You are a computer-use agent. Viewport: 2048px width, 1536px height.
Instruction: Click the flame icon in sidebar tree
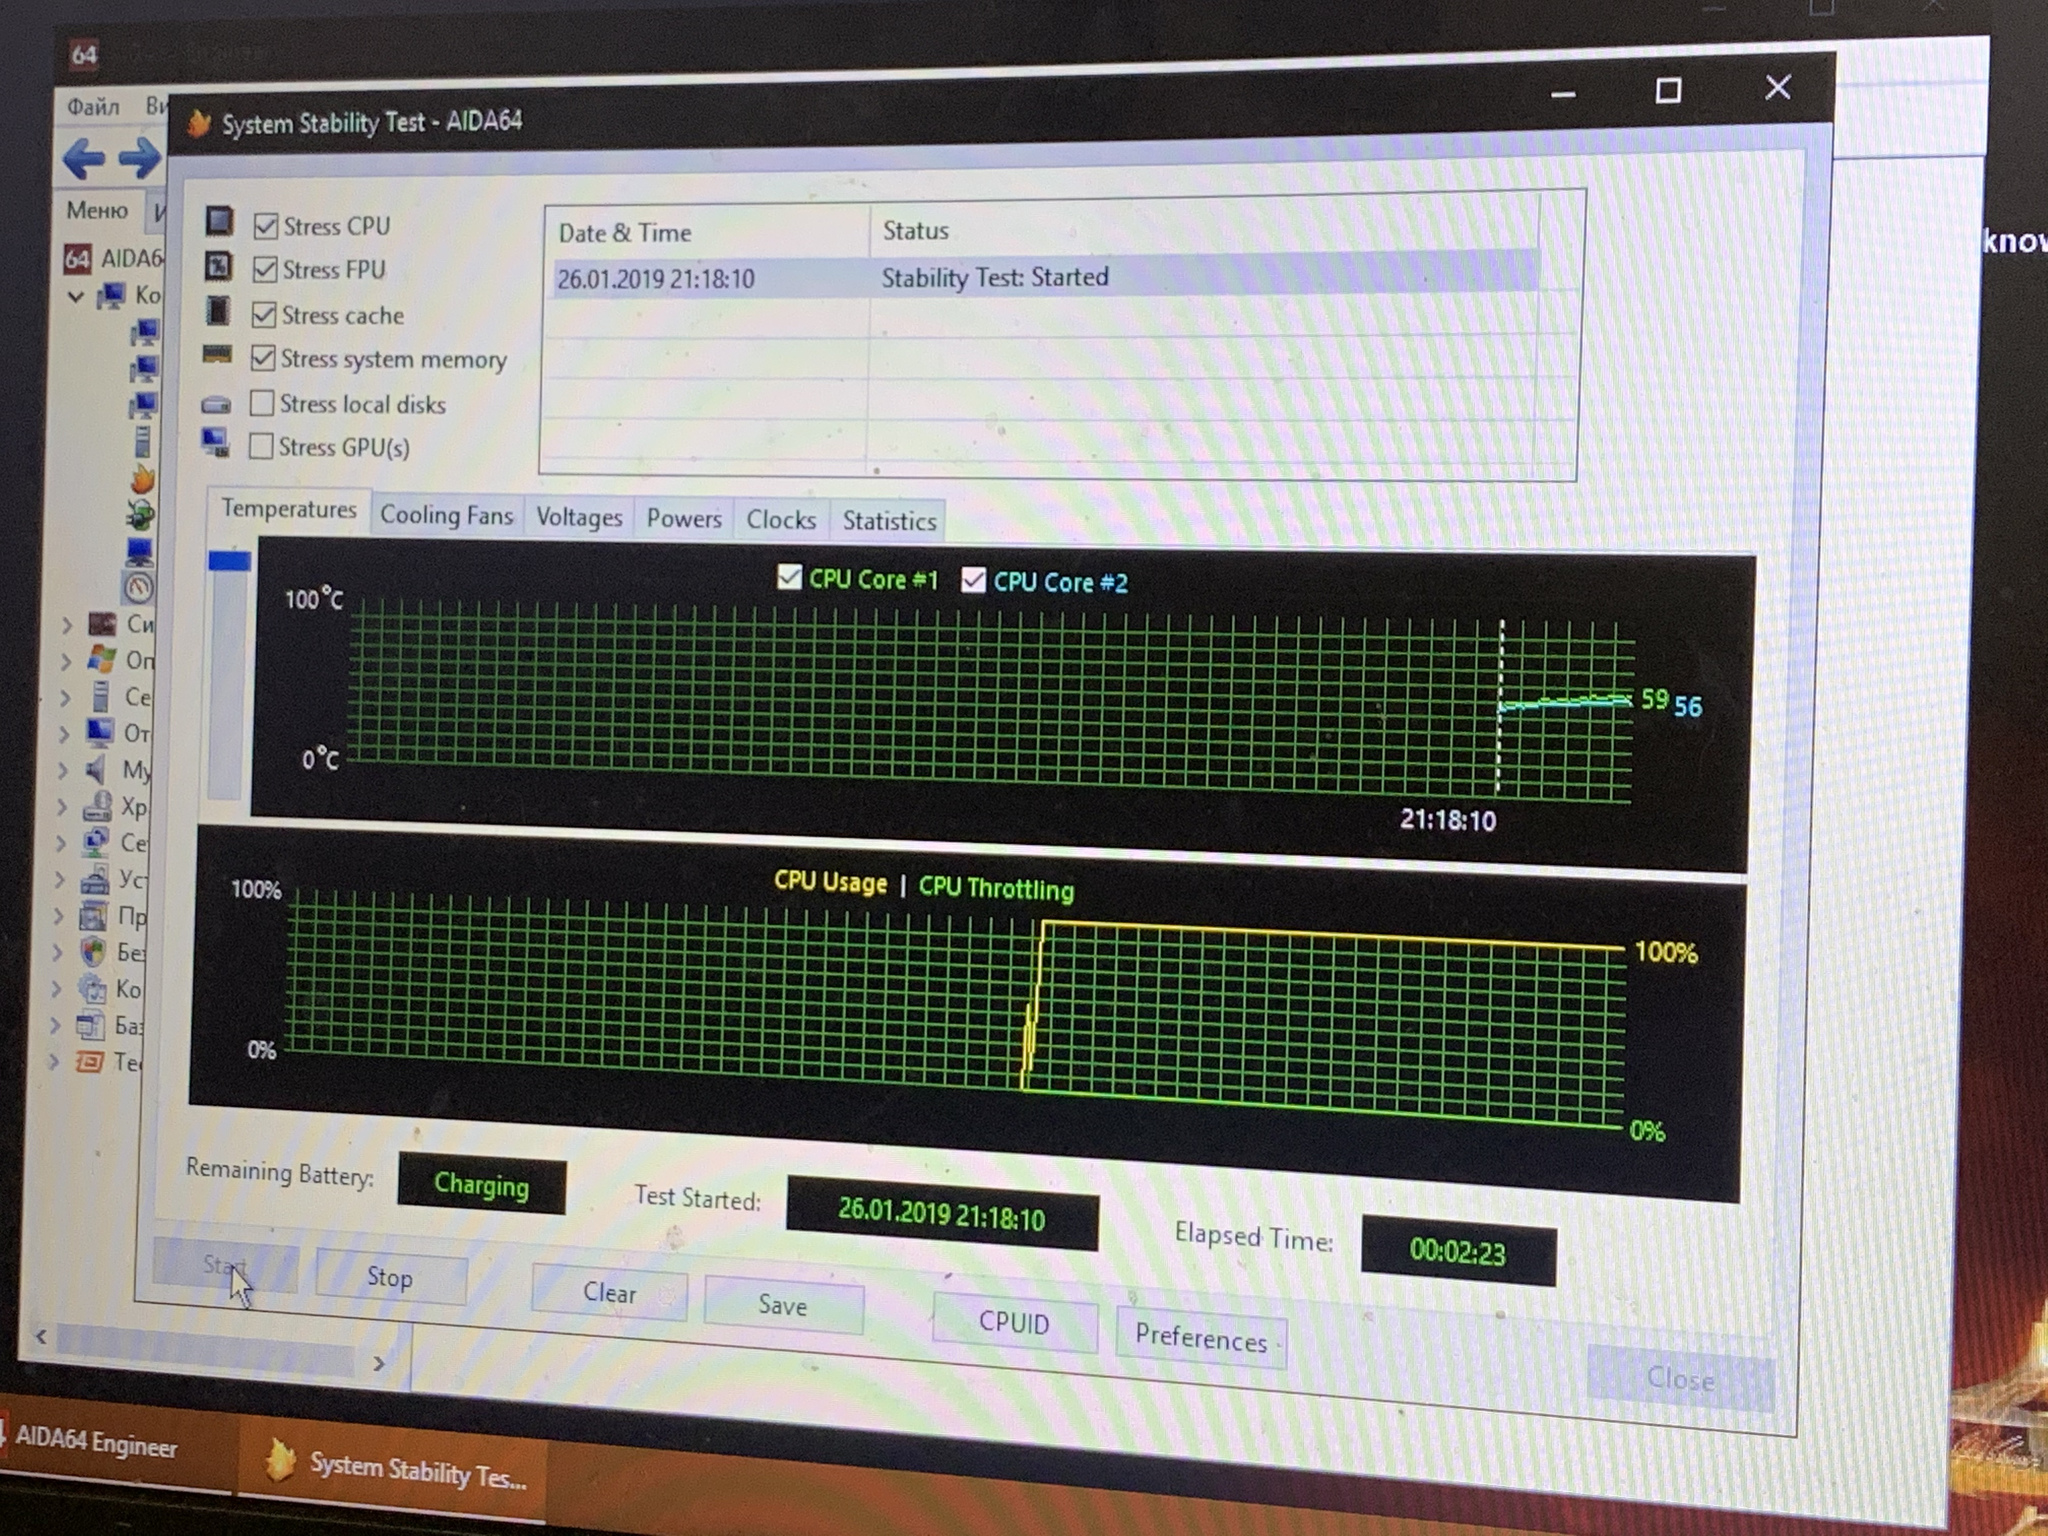[143, 479]
